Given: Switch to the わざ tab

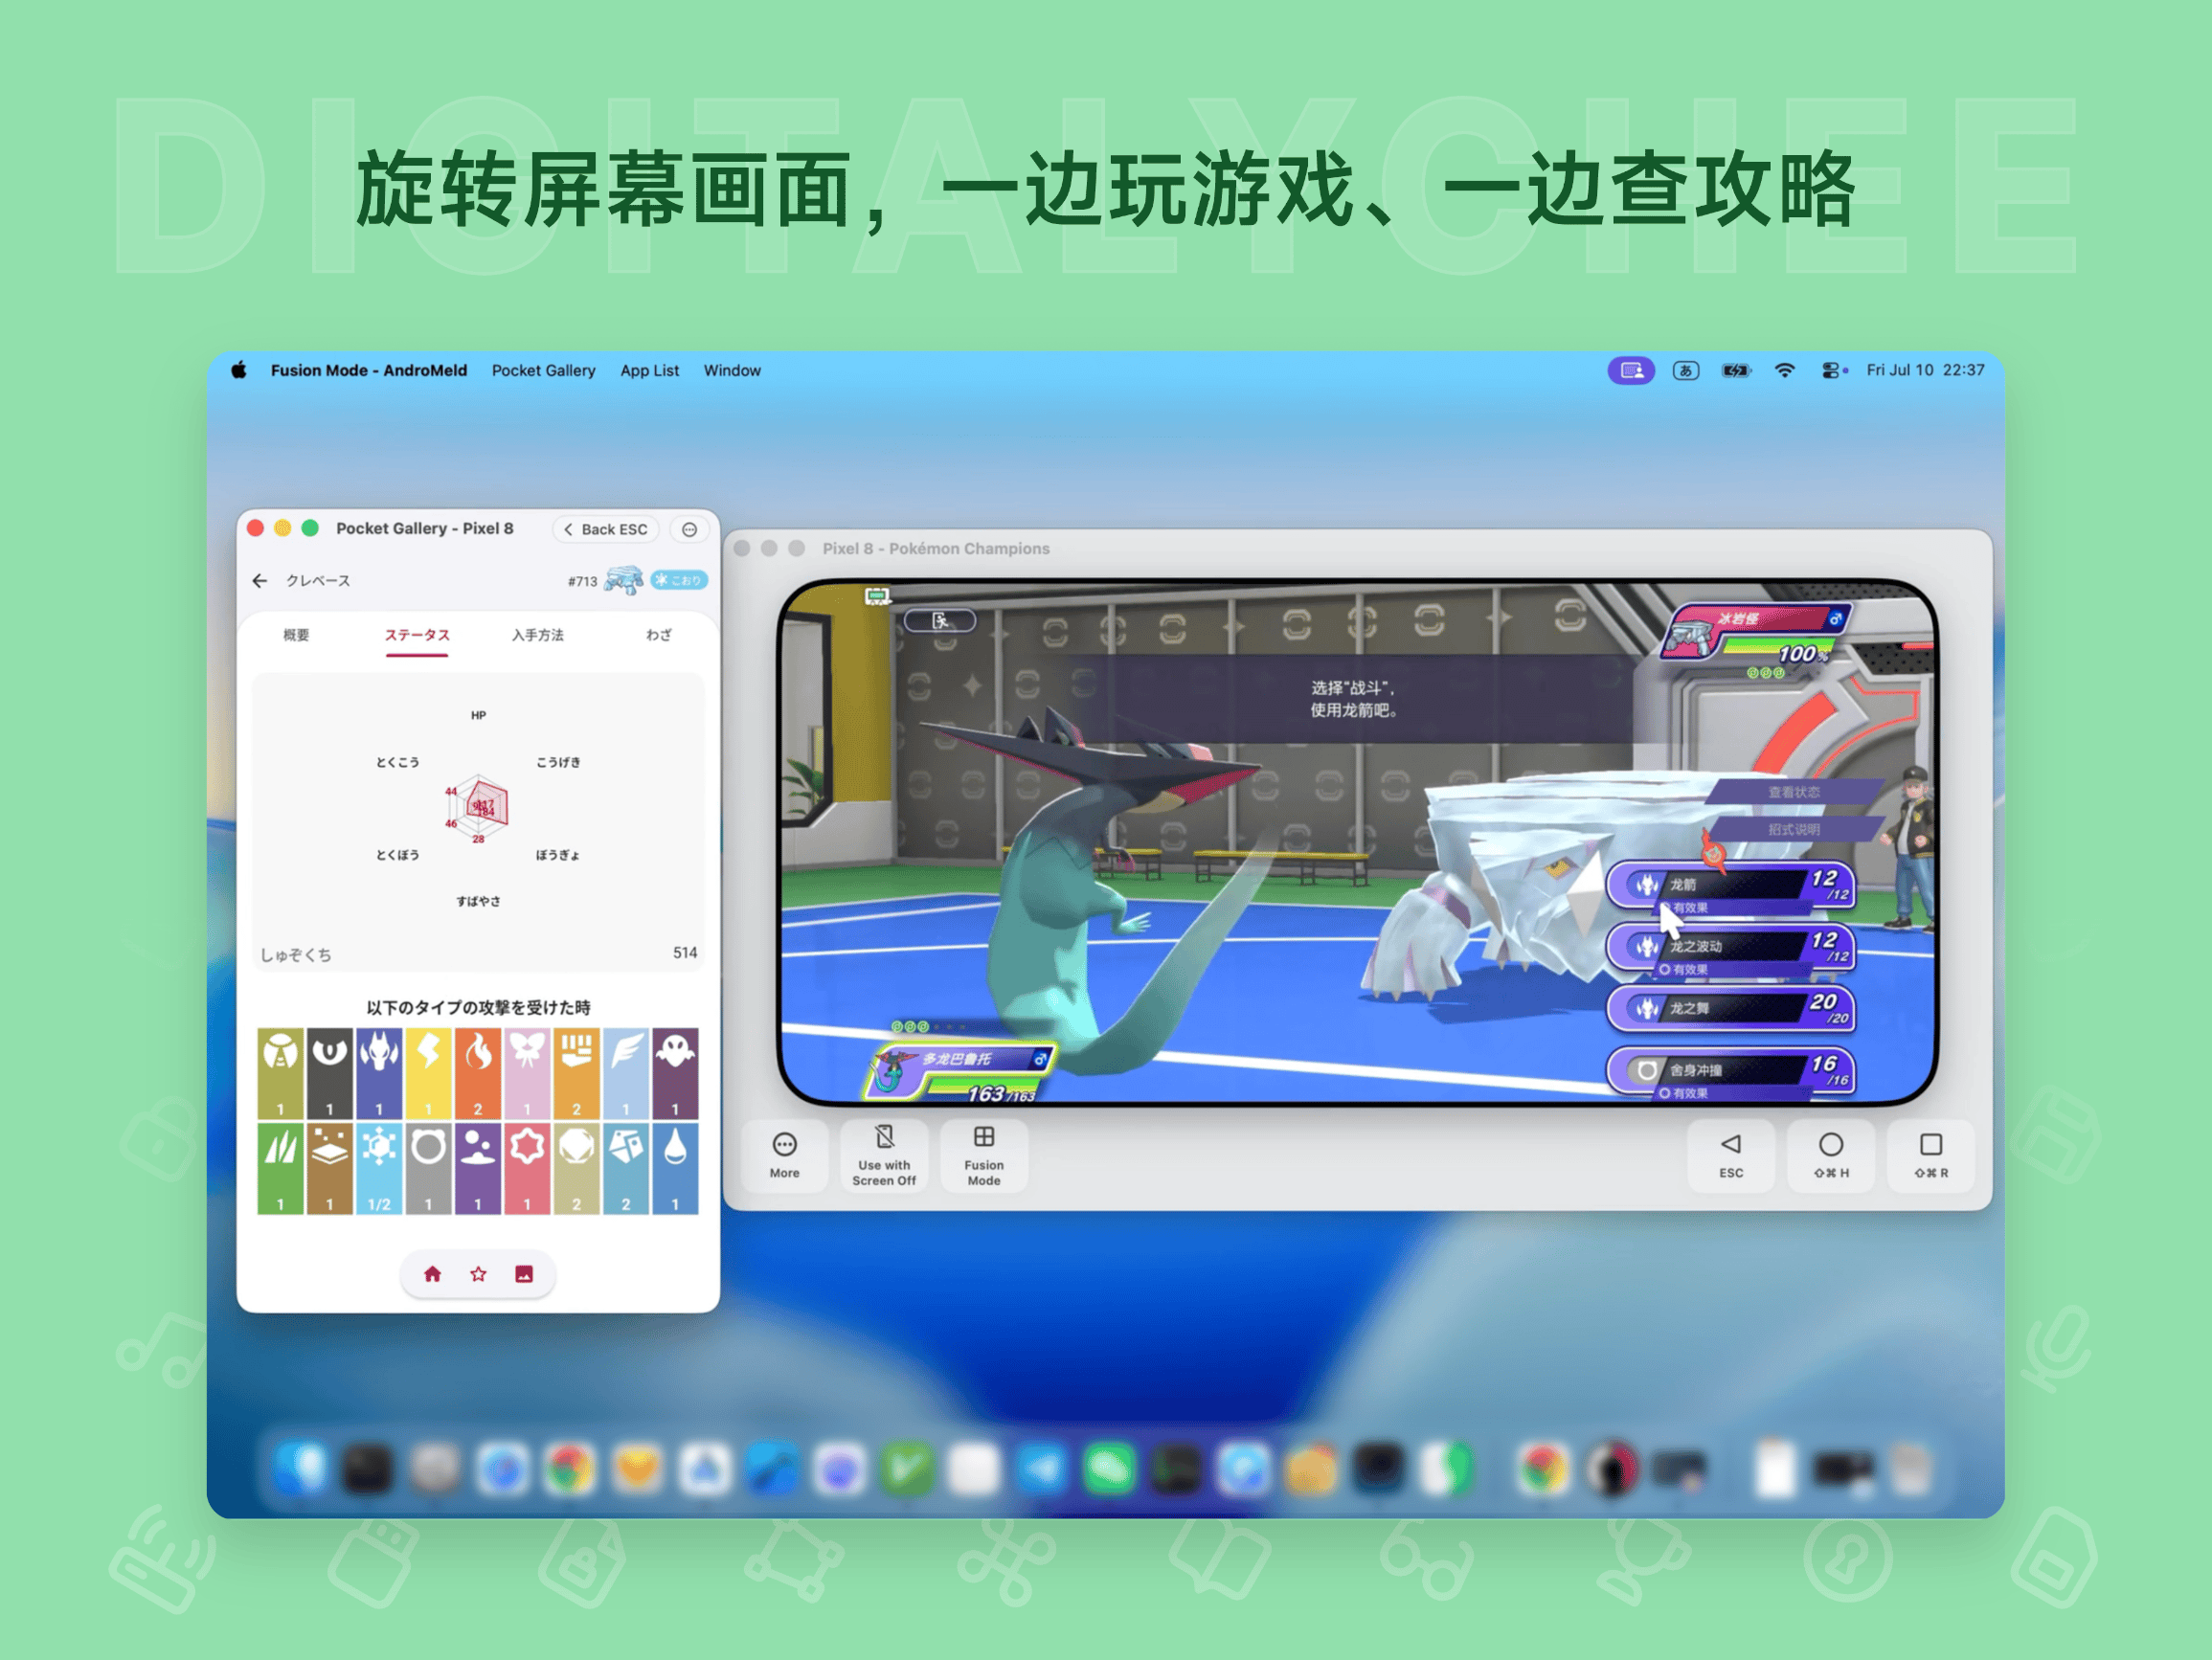Looking at the screenshot, I should [659, 635].
